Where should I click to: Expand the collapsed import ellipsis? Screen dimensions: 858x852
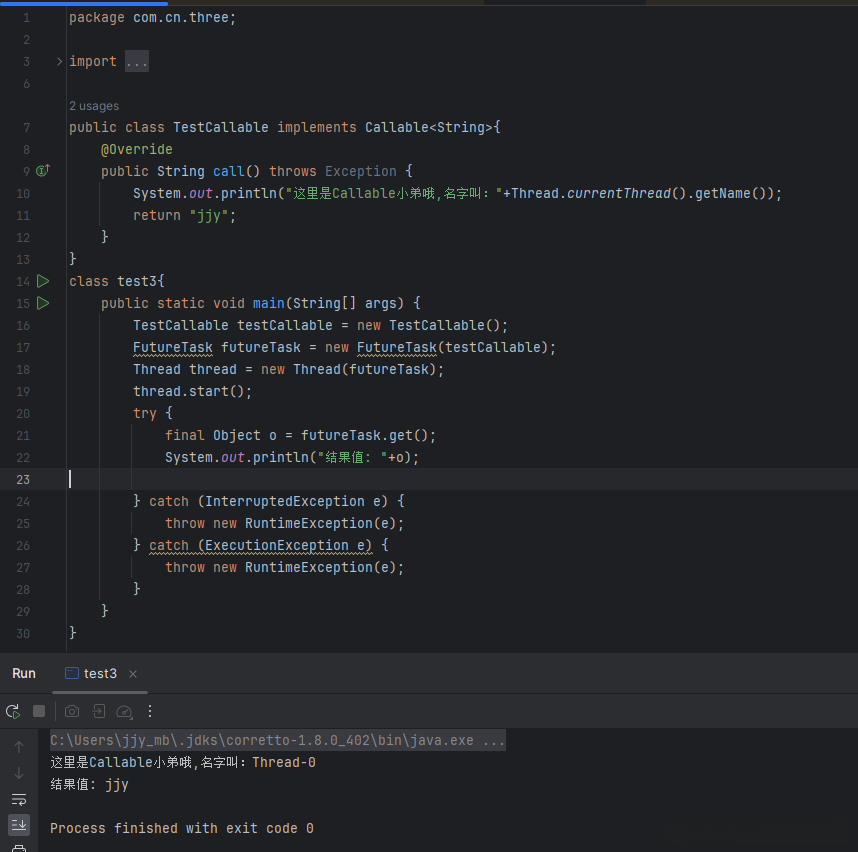pos(137,62)
